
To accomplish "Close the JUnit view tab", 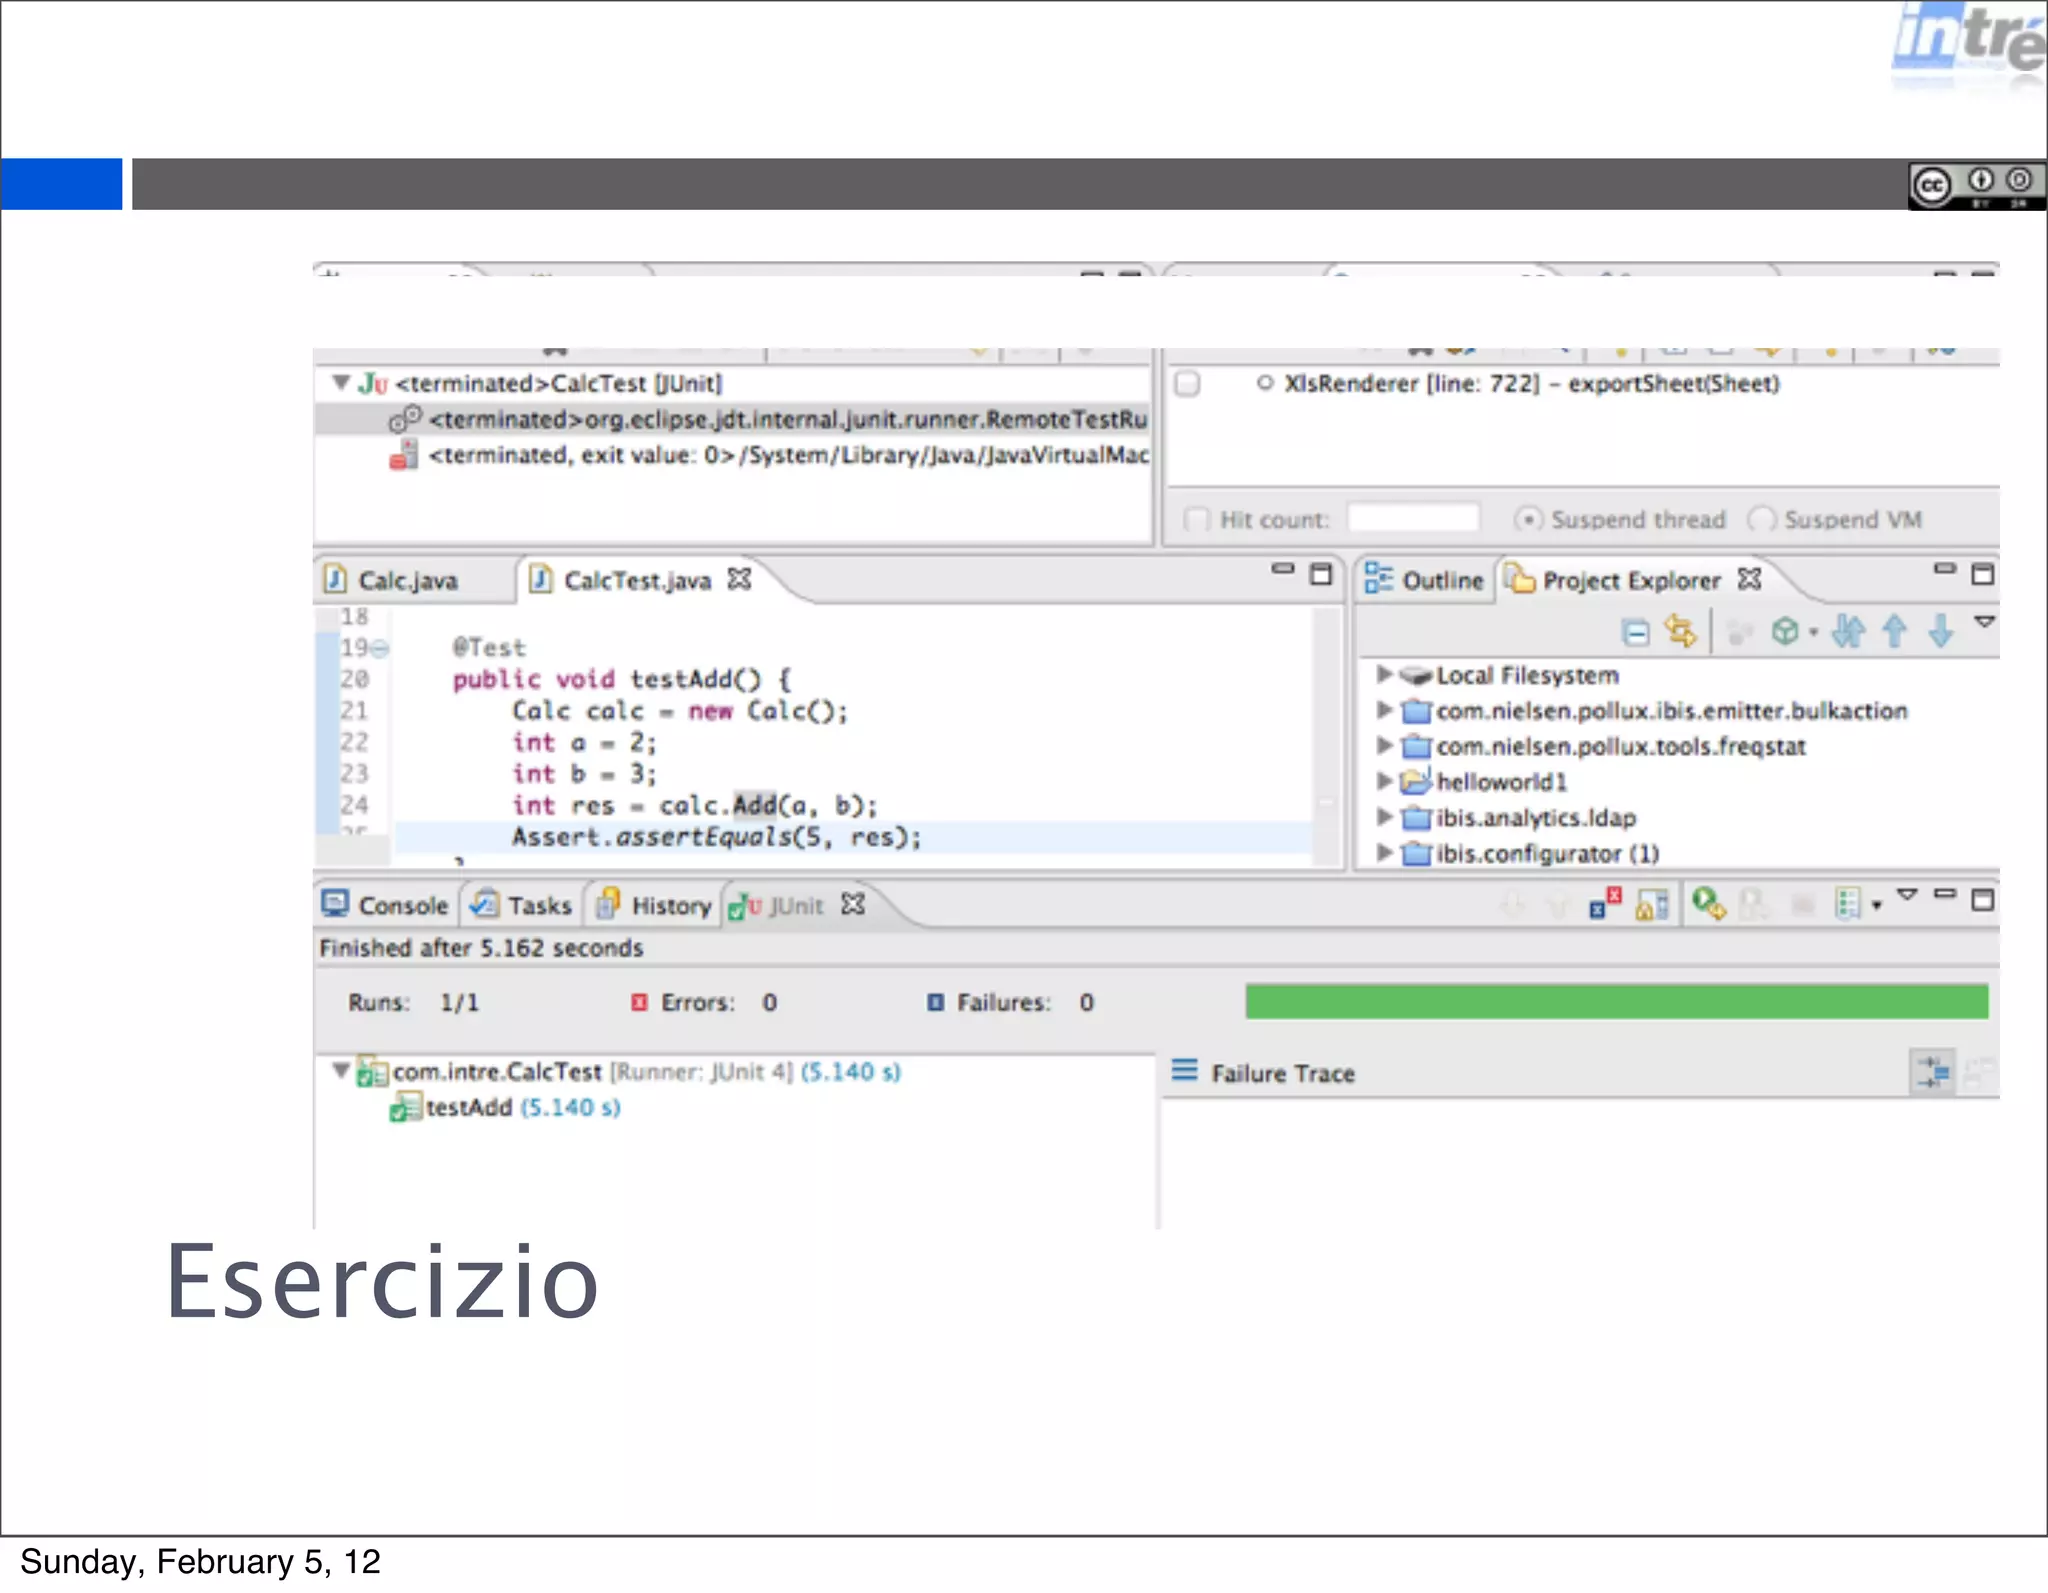I will point(853,904).
